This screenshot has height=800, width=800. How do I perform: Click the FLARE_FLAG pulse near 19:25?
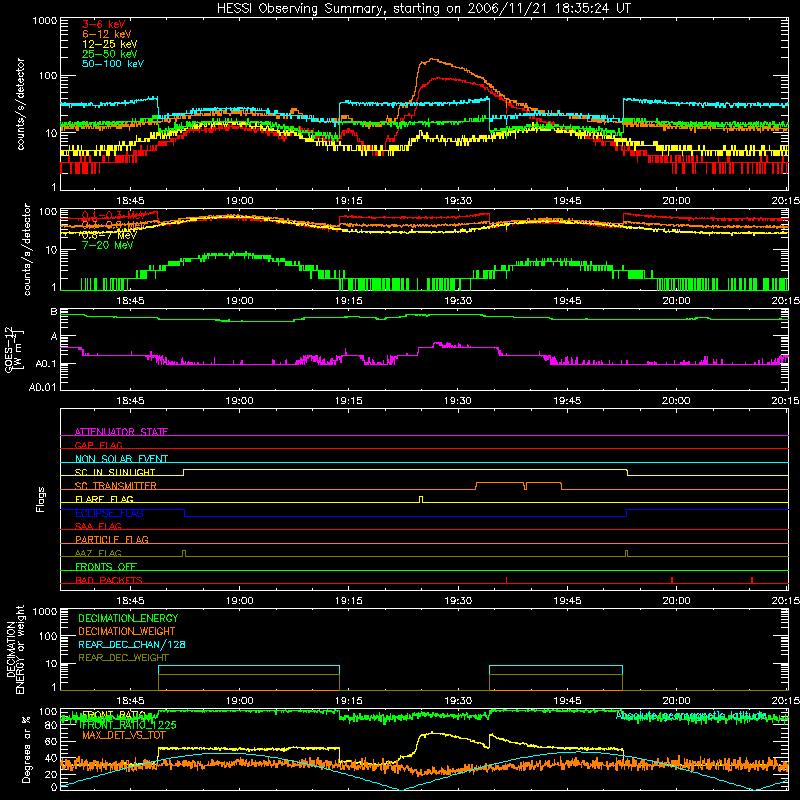click(421, 499)
